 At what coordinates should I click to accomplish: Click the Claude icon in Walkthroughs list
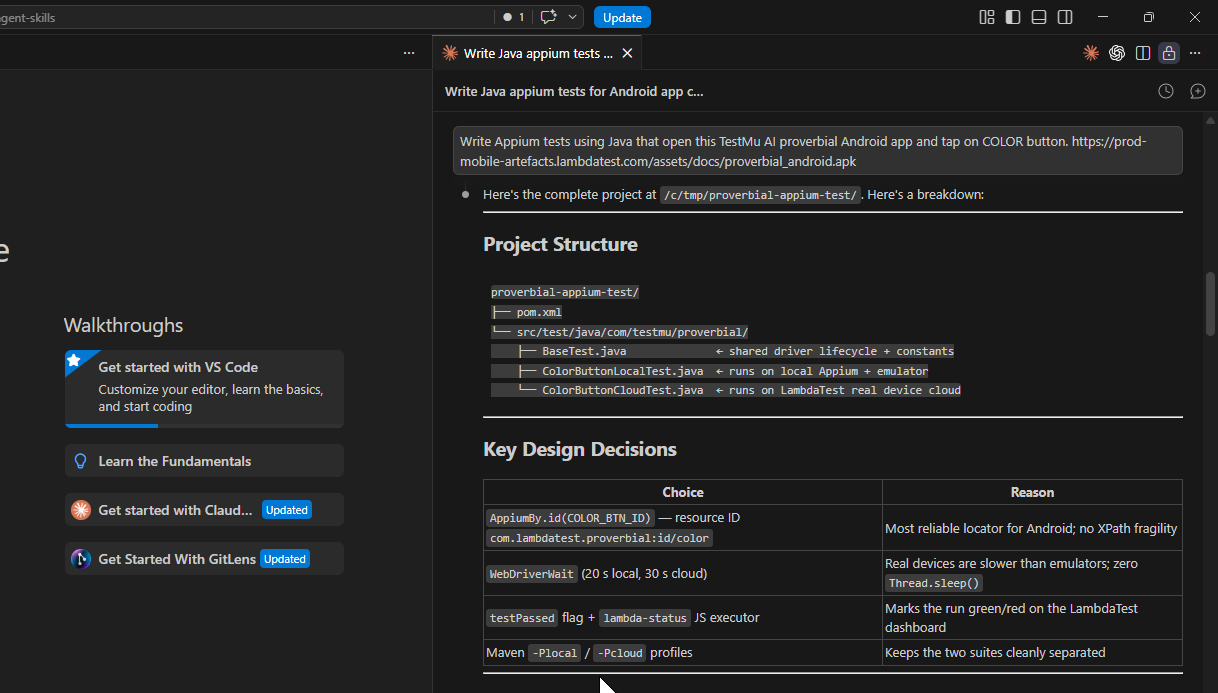click(81, 510)
